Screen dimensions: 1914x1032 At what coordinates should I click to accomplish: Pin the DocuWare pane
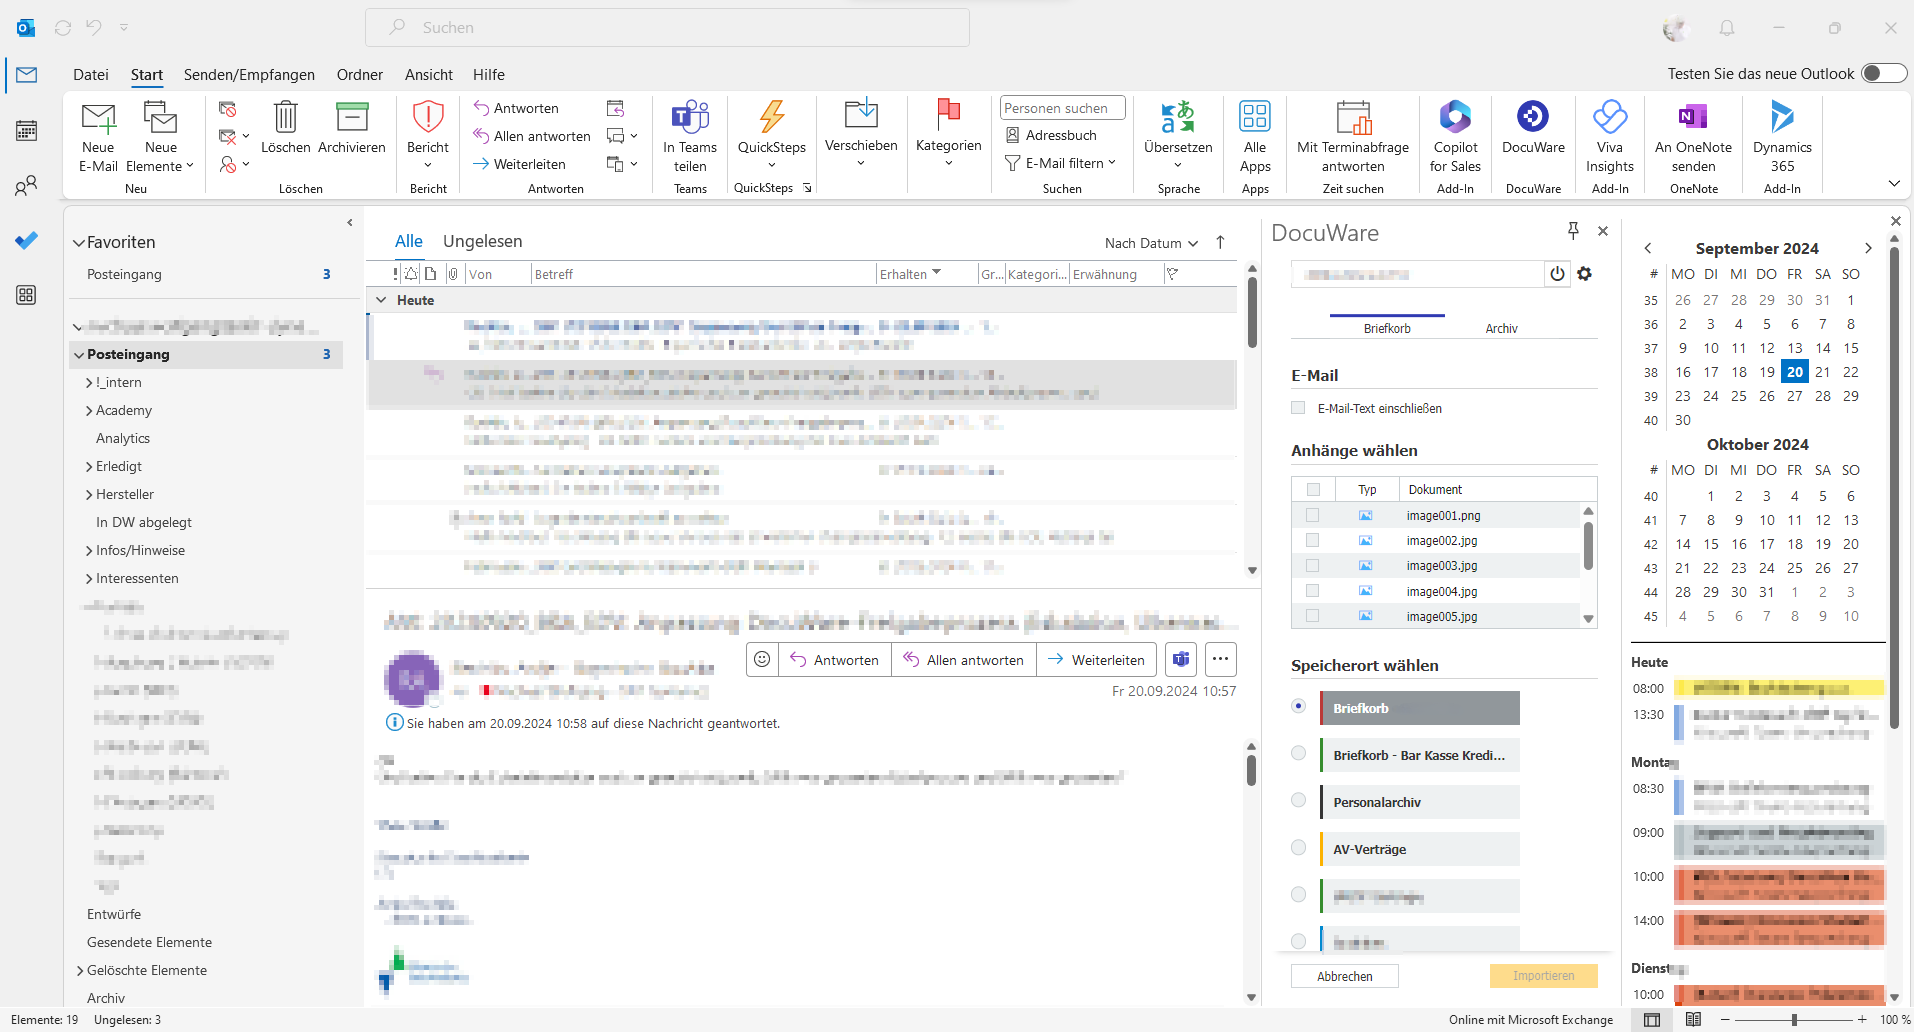click(1573, 231)
